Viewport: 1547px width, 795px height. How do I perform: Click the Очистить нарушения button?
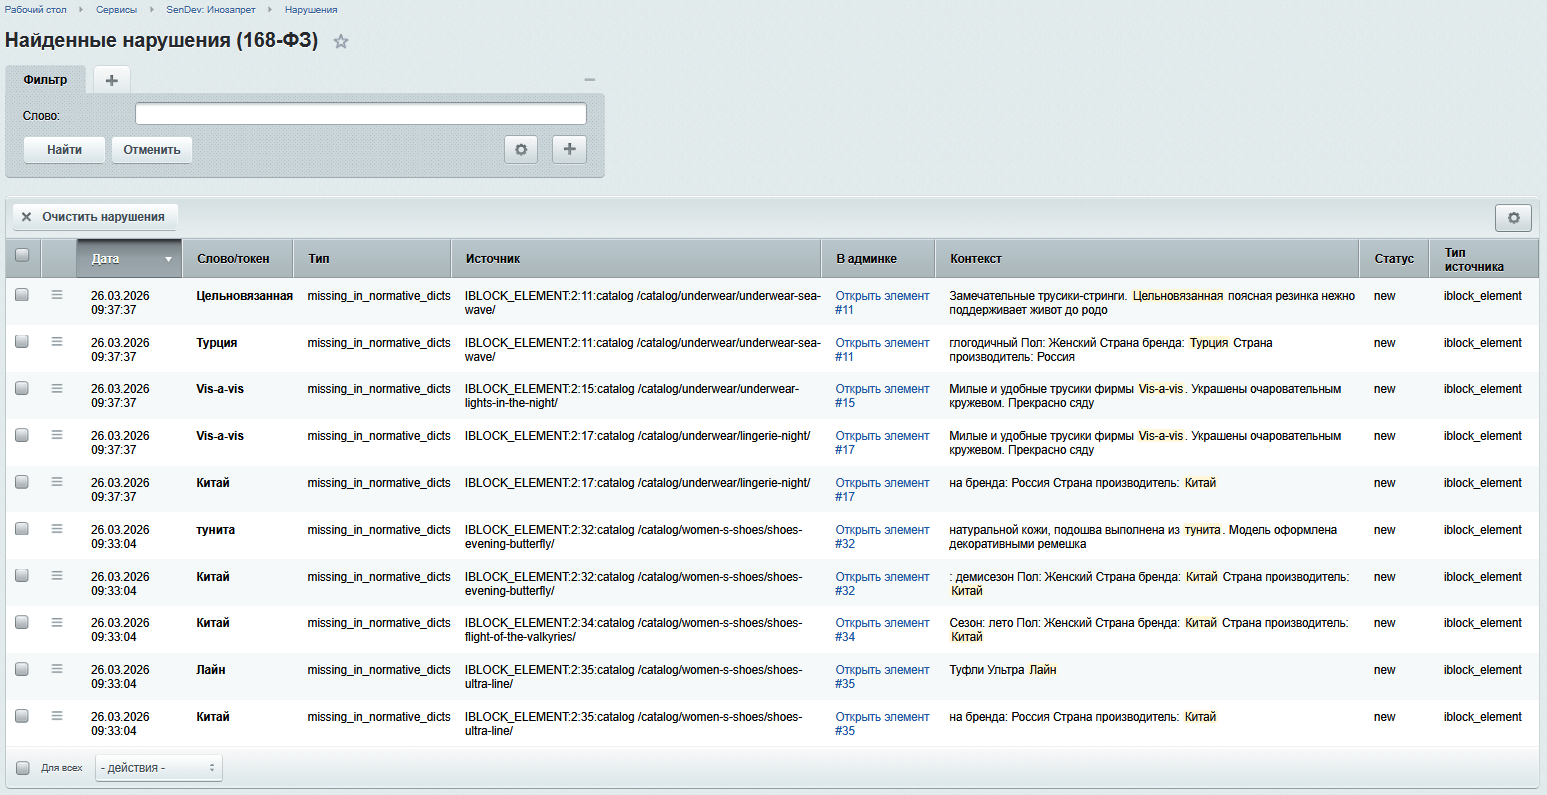coord(94,217)
